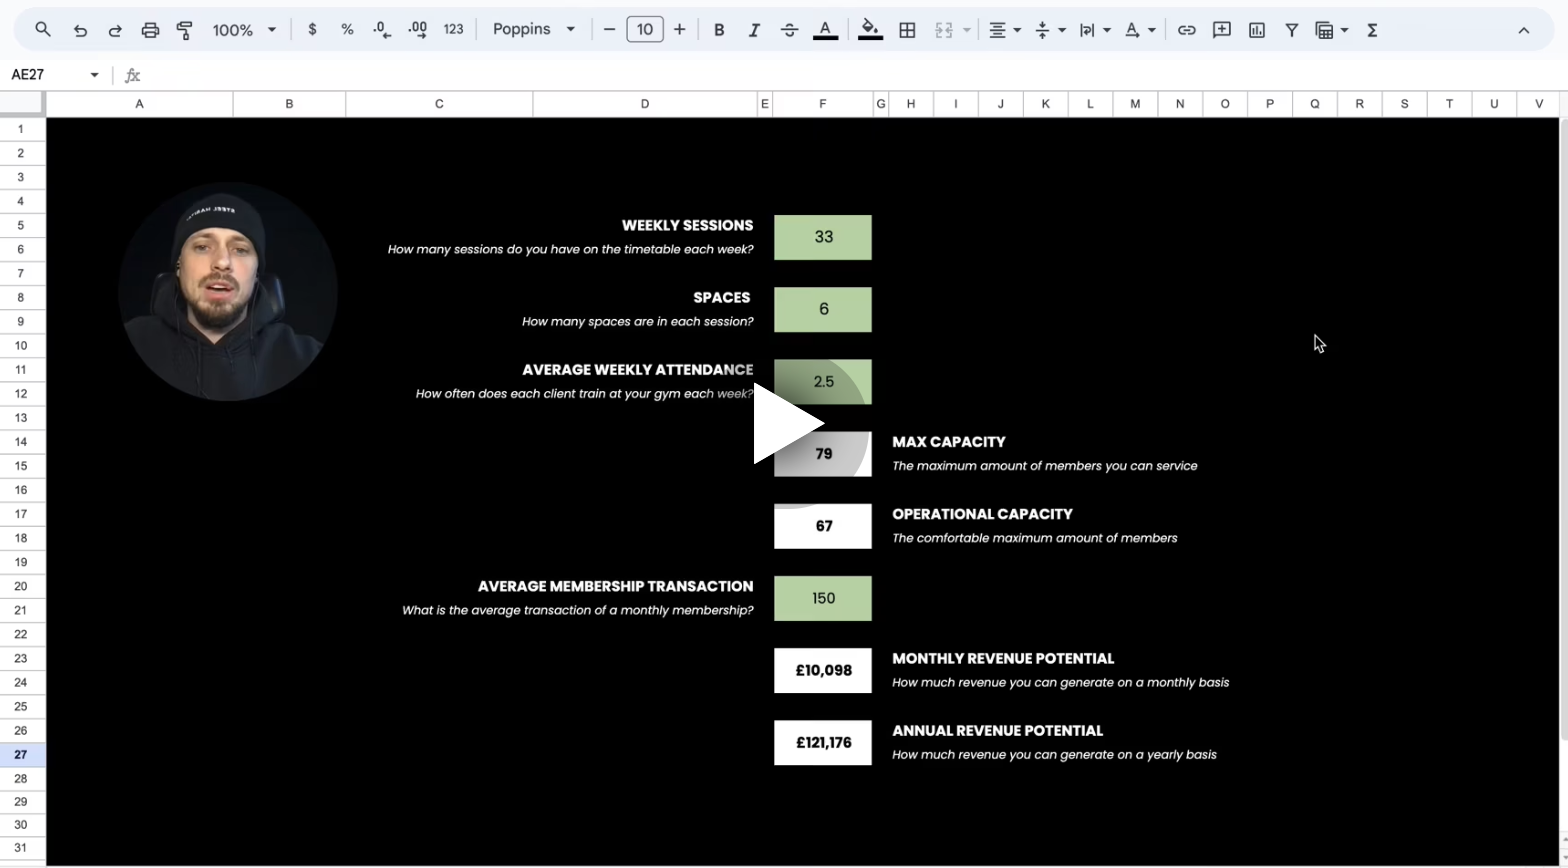Select the paint format roller tool
This screenshot has height=868, width=1568.
(184, 30)
